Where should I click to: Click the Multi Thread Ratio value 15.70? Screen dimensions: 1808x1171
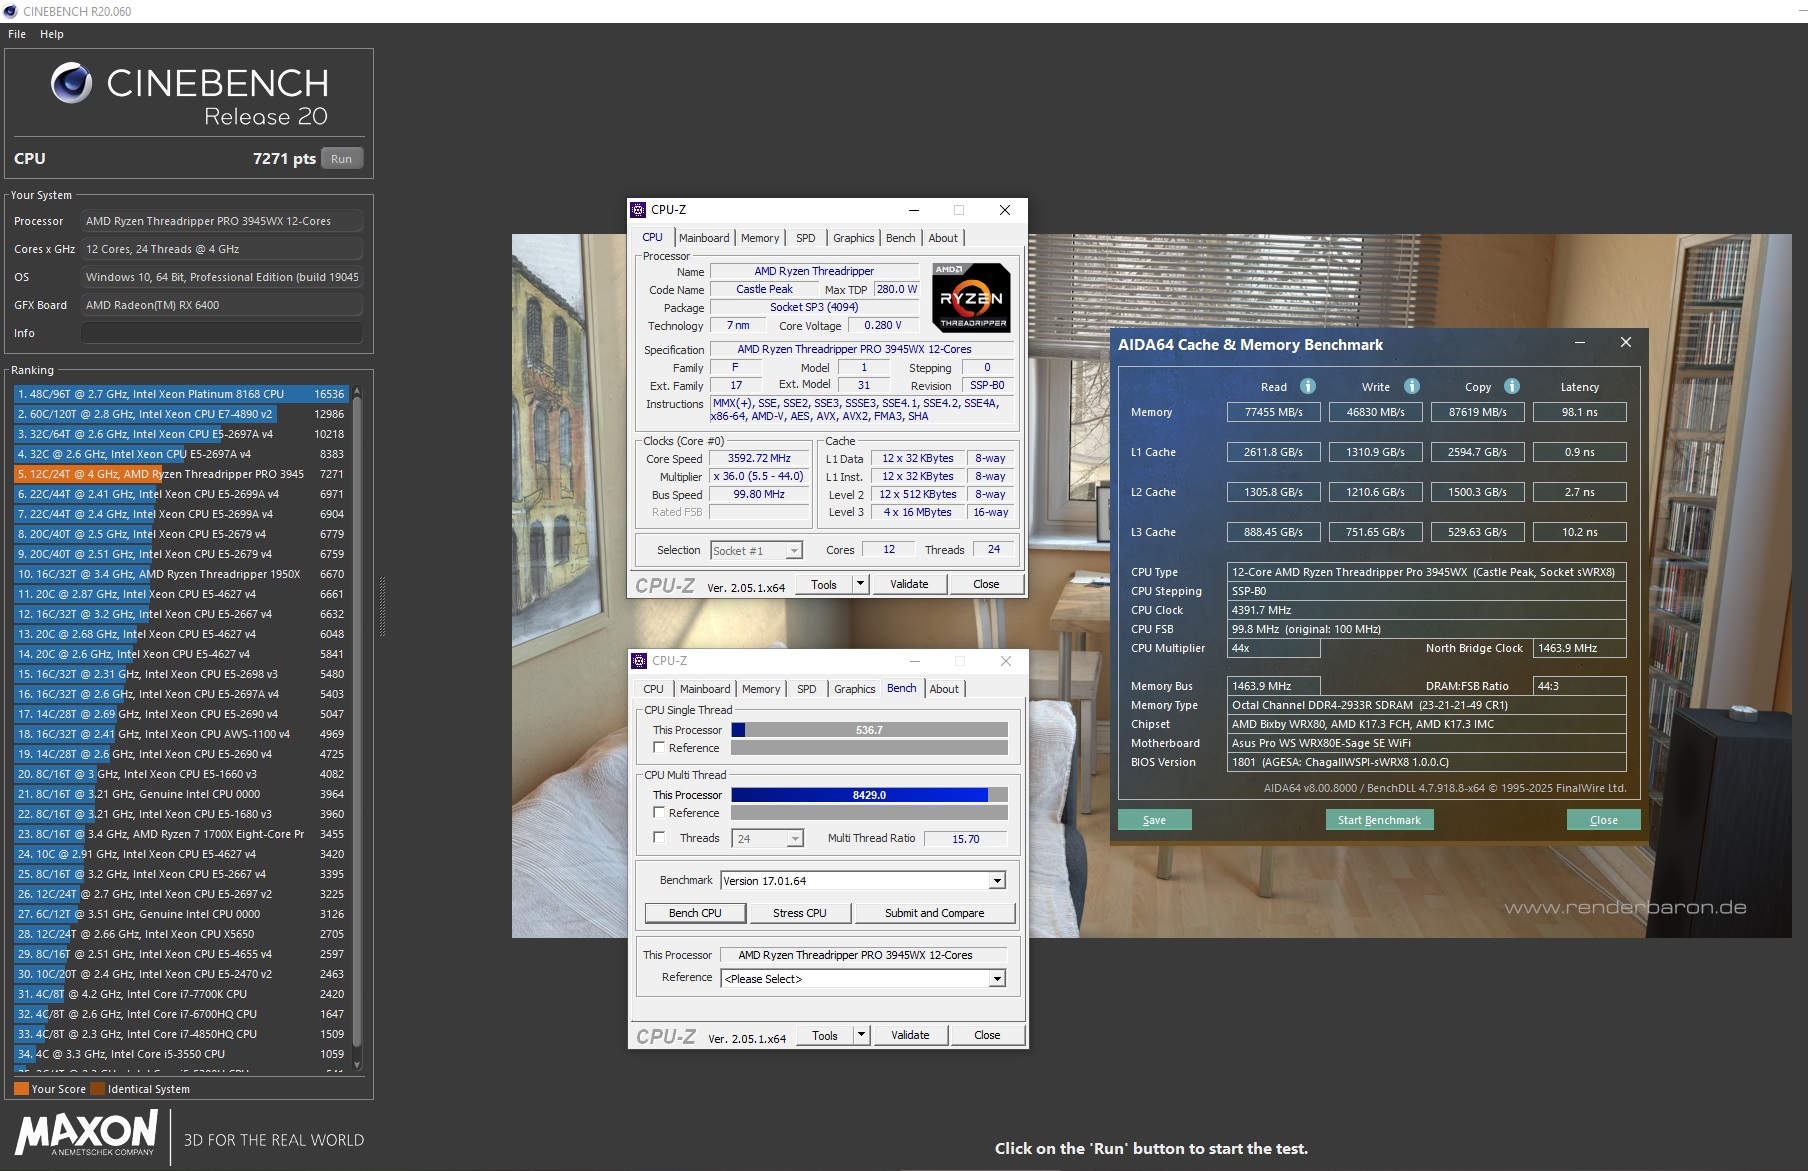(966, 839)
